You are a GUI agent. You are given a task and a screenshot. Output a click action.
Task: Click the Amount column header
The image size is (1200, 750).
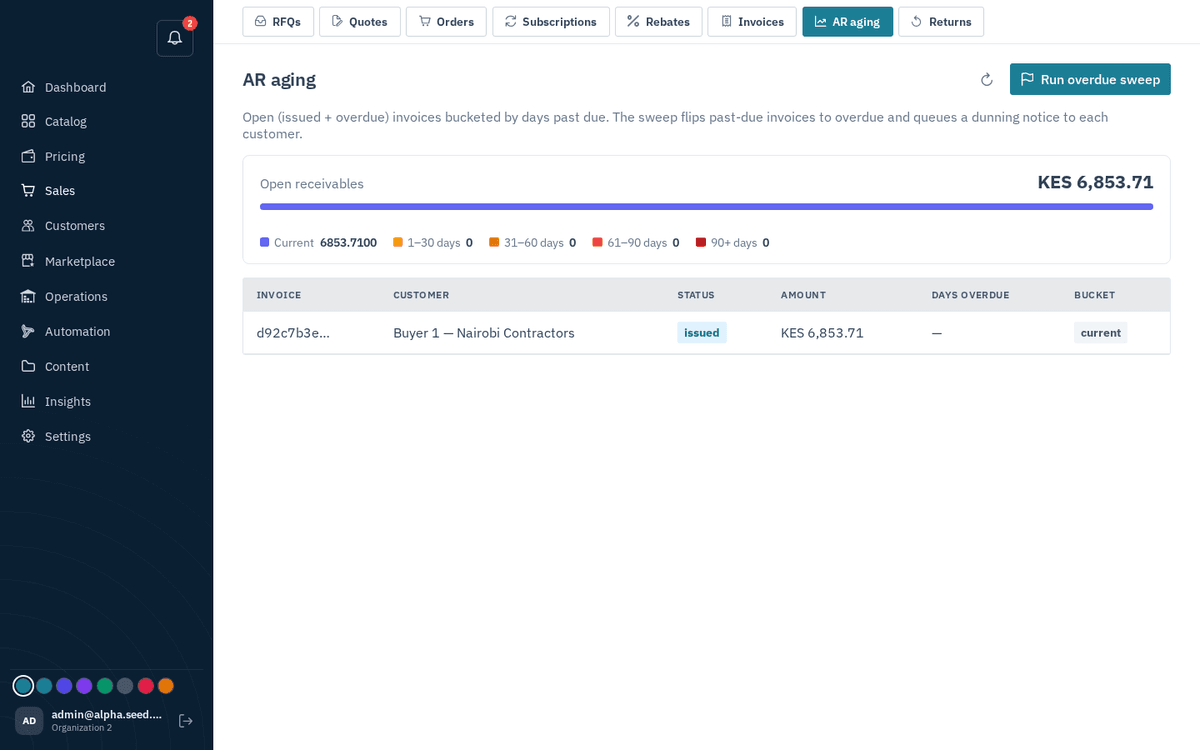point(803,295)
